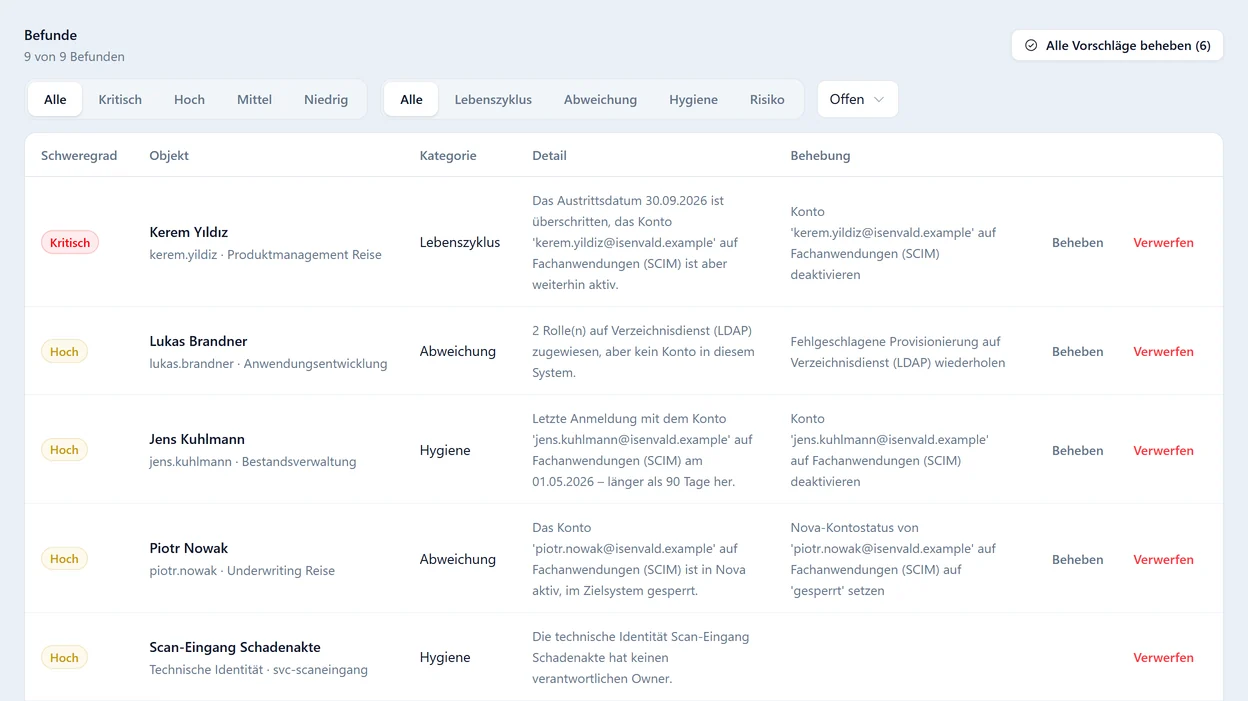Viewport: 1248px width, 701px height.
Task: Switch to Niedrig severity filter
Action: 326,99
